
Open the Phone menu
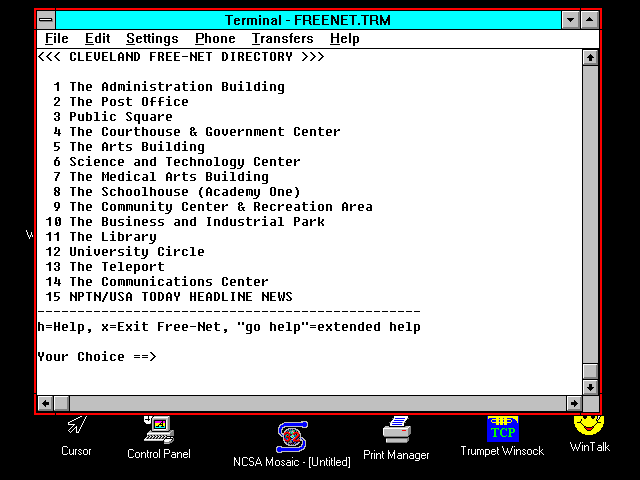coord(215,39)
